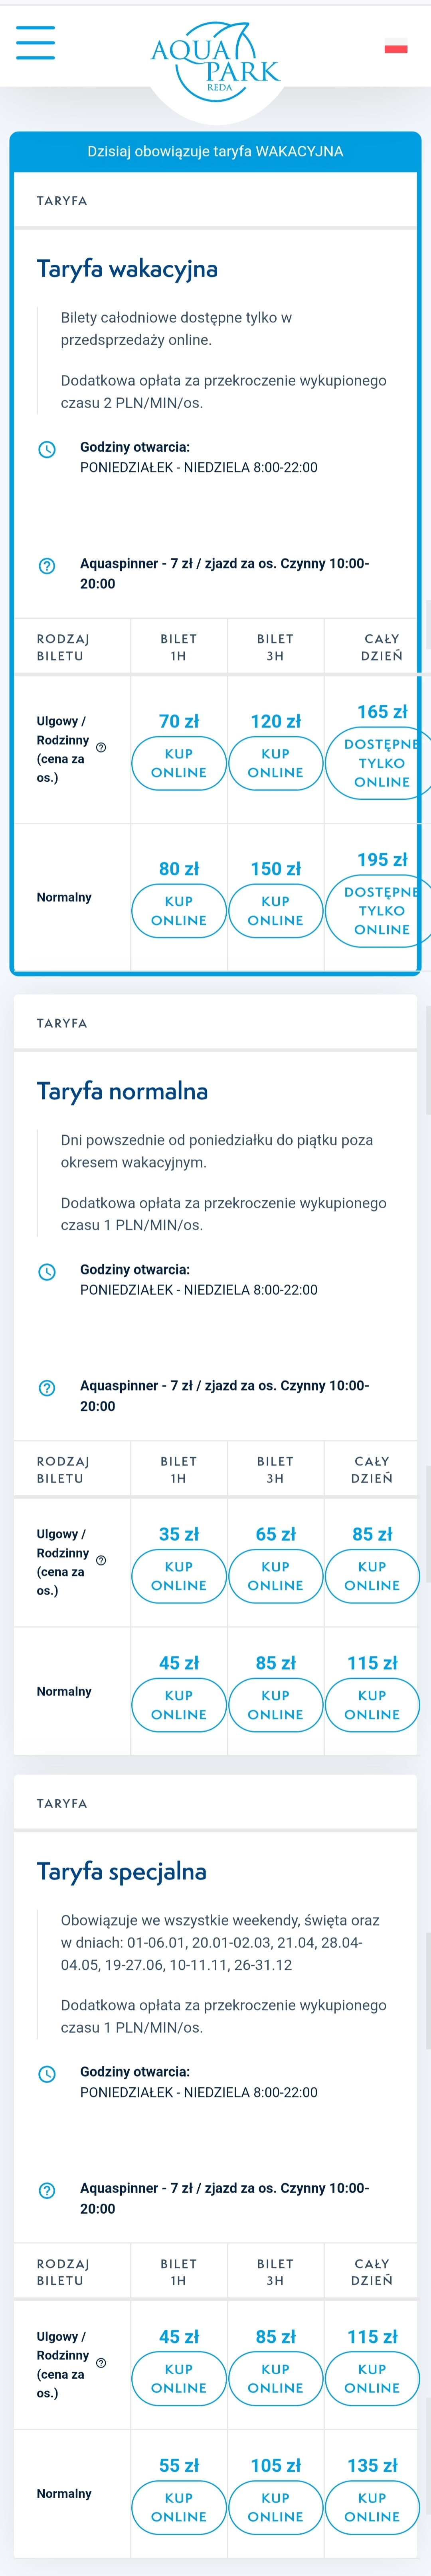Click help icon beside Ulgowy/Rodzinny in Taryfa specjalna
The width and height of the screenshot is (431, 2576).
[101, 2363]
